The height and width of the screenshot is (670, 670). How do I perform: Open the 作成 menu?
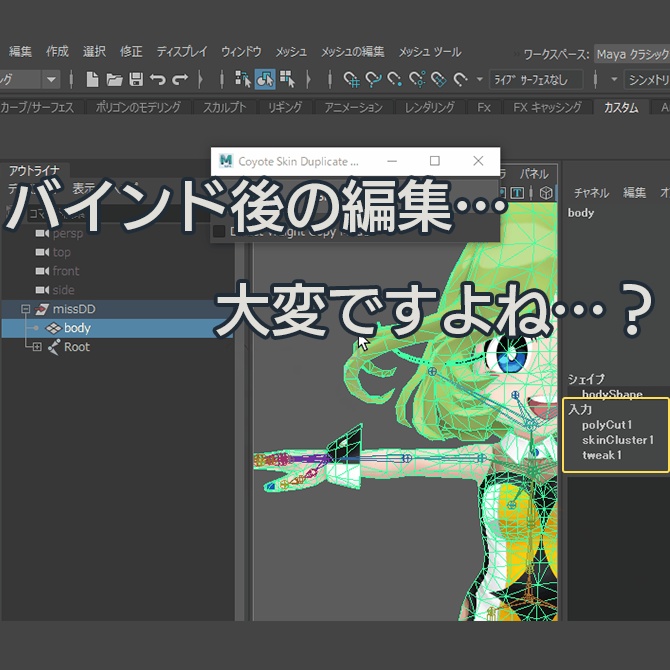tap(57, 52)
